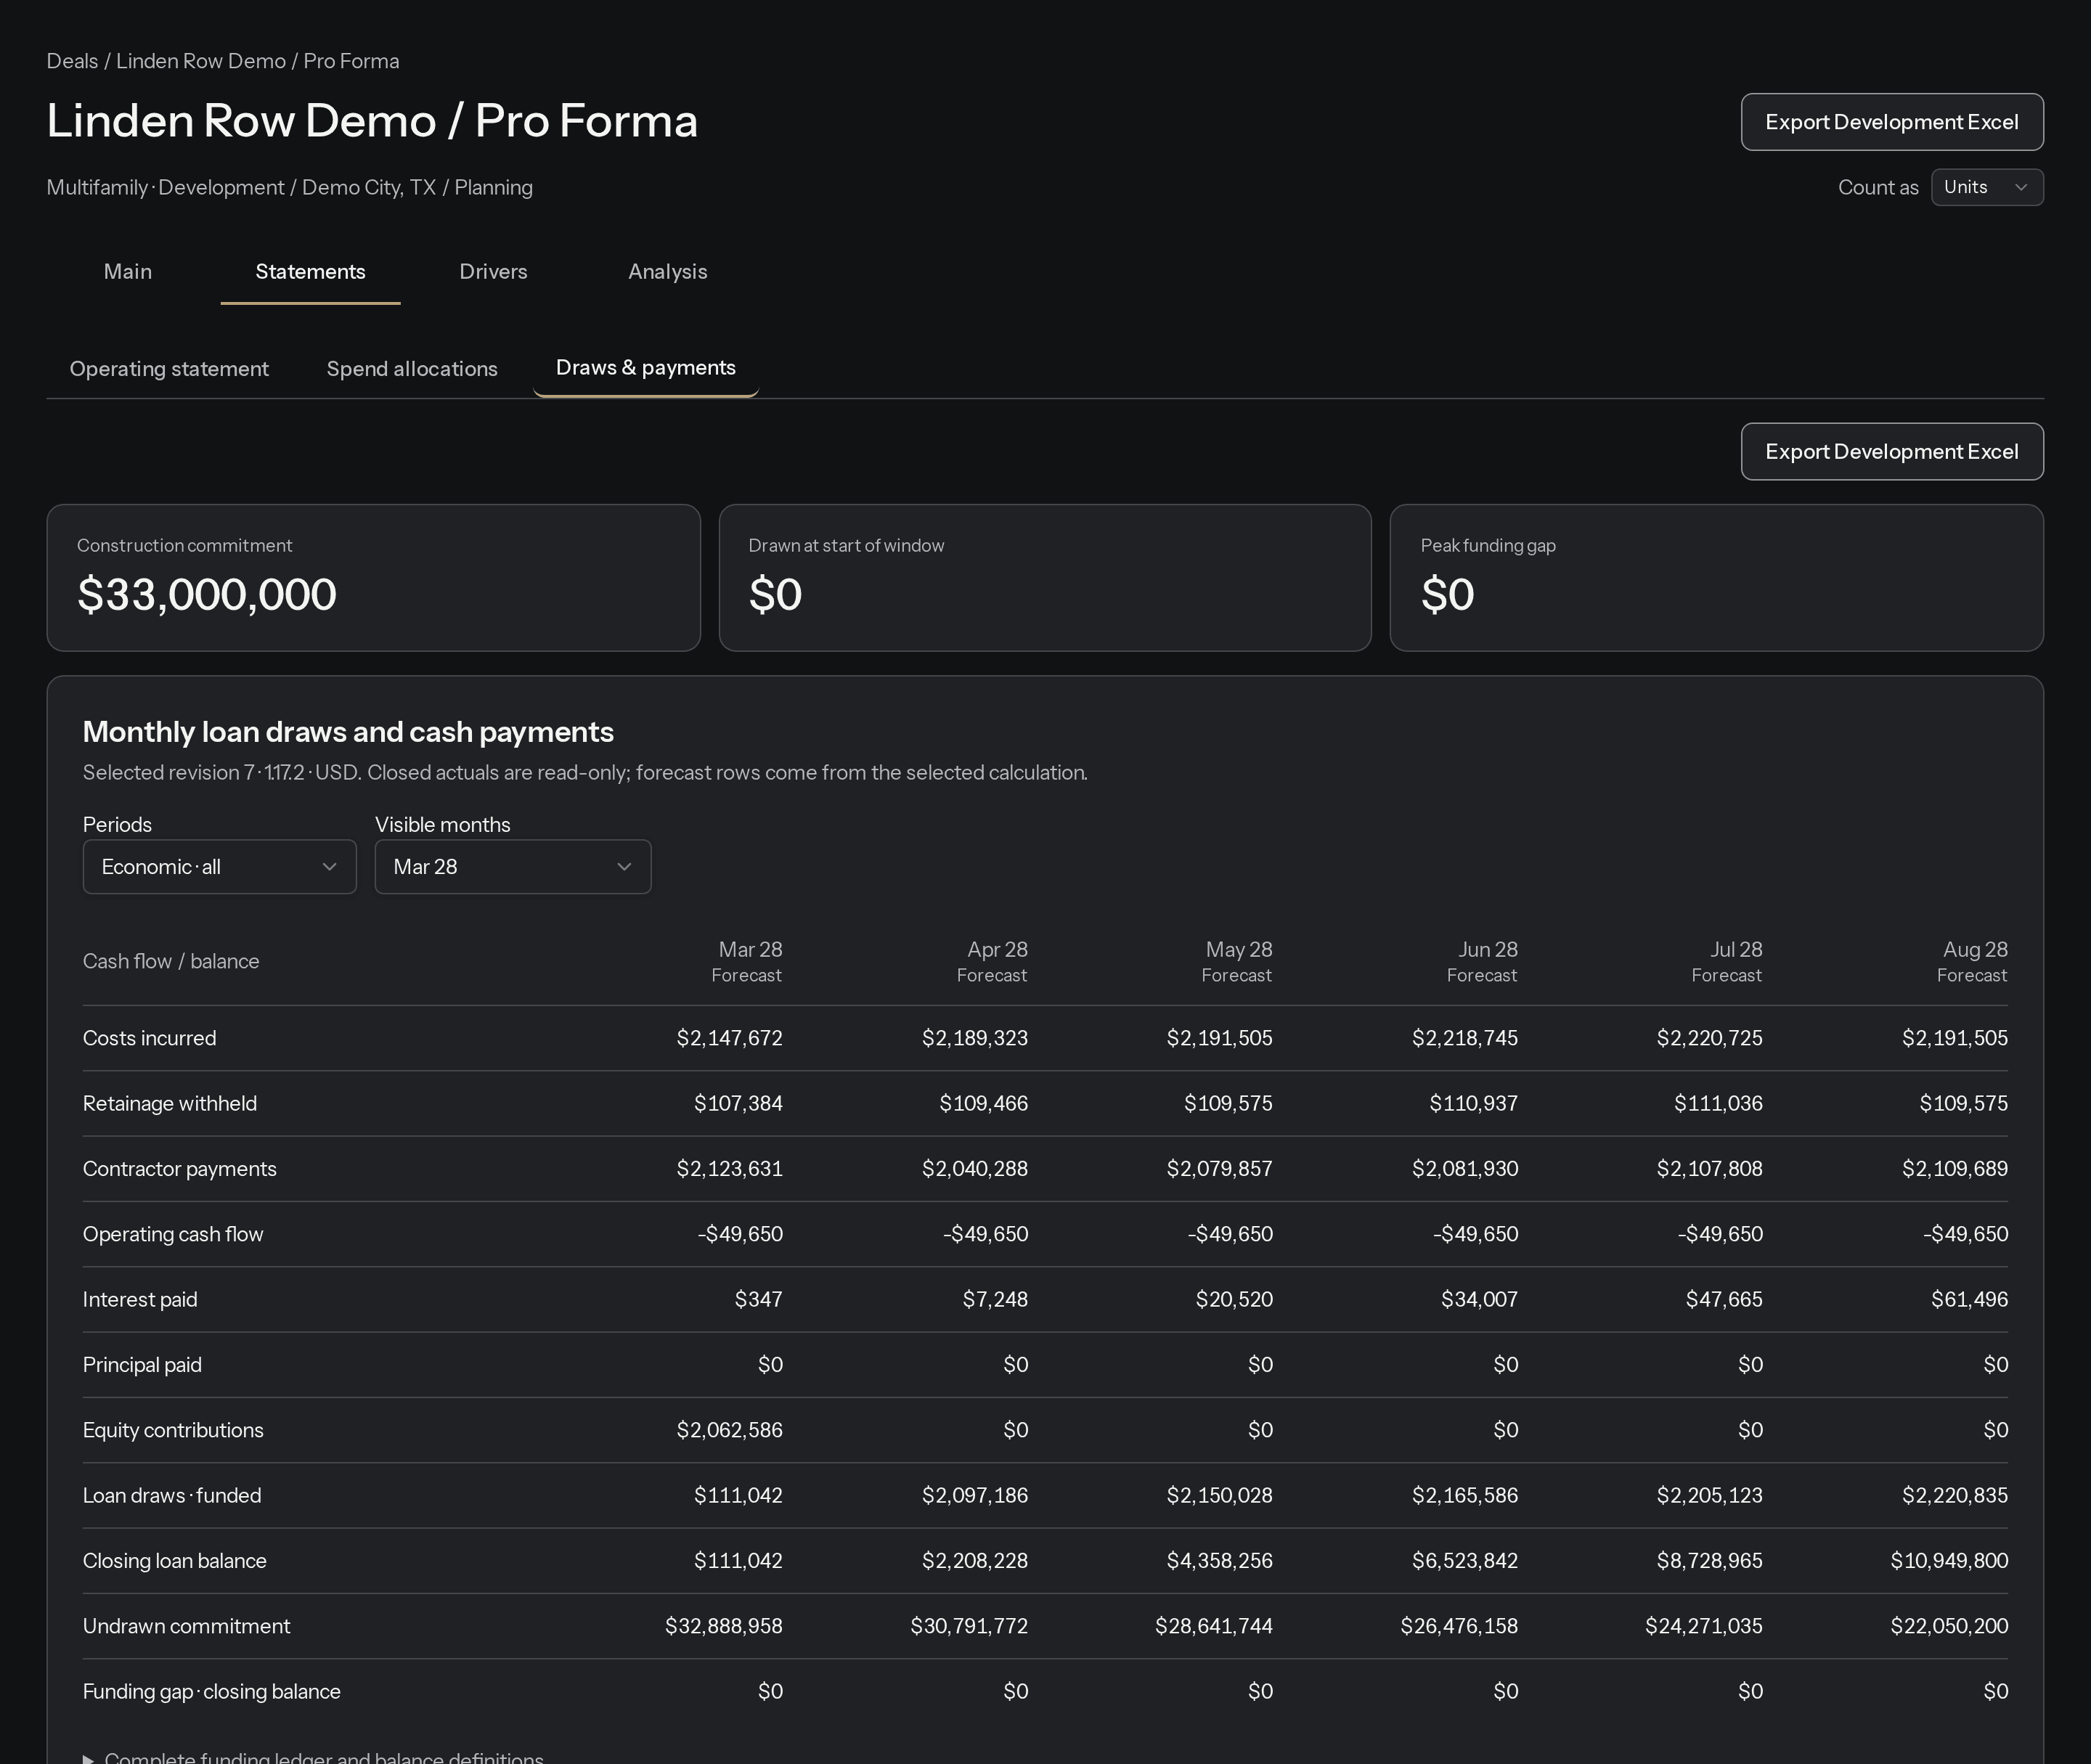
Task: Click the Drawn at start of window card
Action: click(1045, 578)
